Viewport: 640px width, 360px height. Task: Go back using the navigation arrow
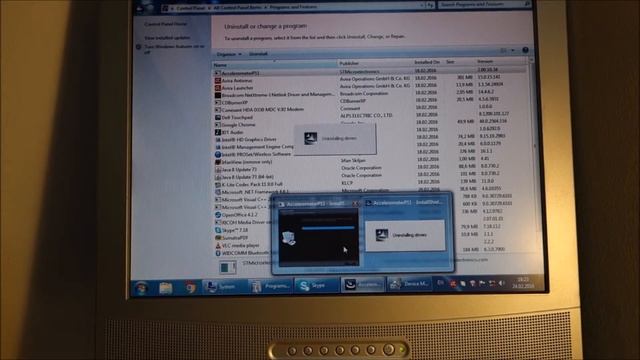(139, 8)
